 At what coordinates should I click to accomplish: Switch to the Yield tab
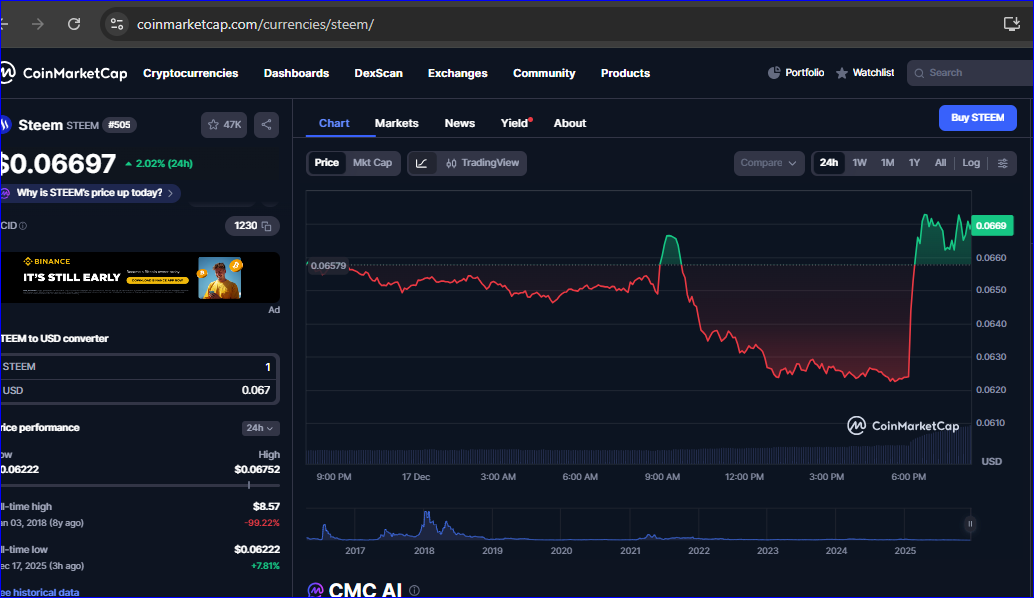pyautogui.click(x=514, y=123)
